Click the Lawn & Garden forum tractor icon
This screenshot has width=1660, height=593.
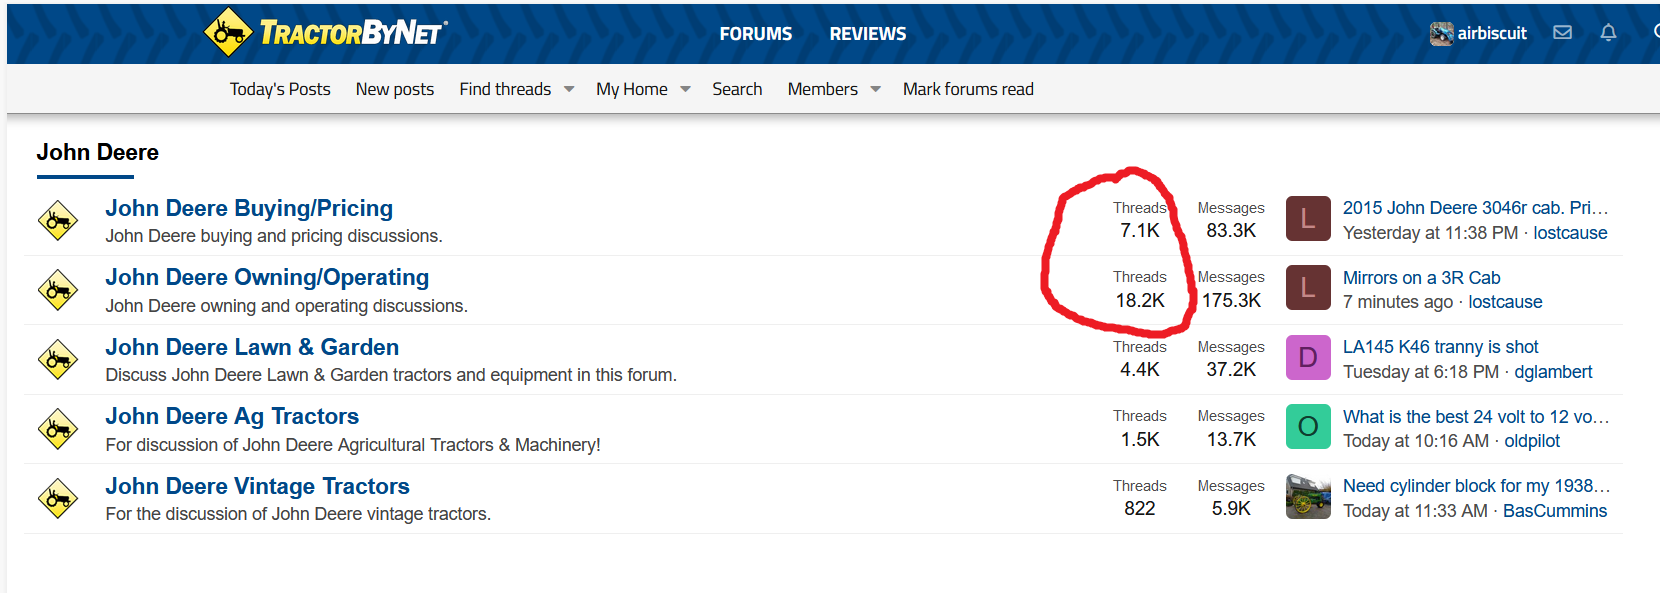58,360
